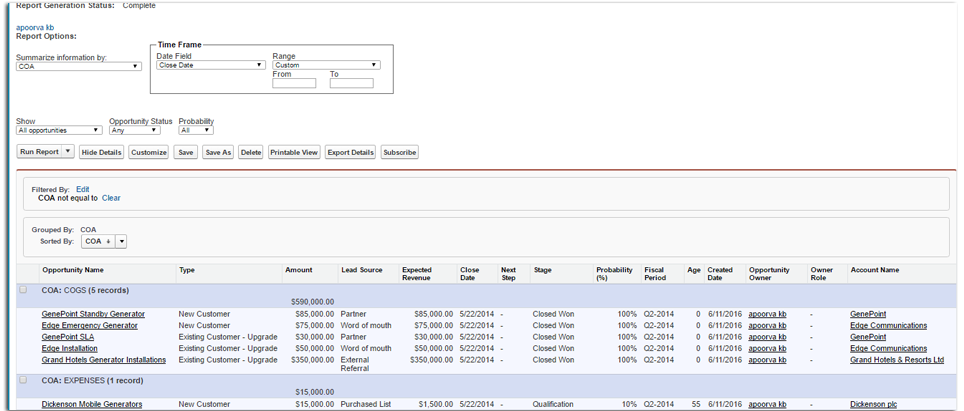This screenshot has width=964, height=411.
Task: Open the Run Report dropdown arrow
Action: point(68,152)
